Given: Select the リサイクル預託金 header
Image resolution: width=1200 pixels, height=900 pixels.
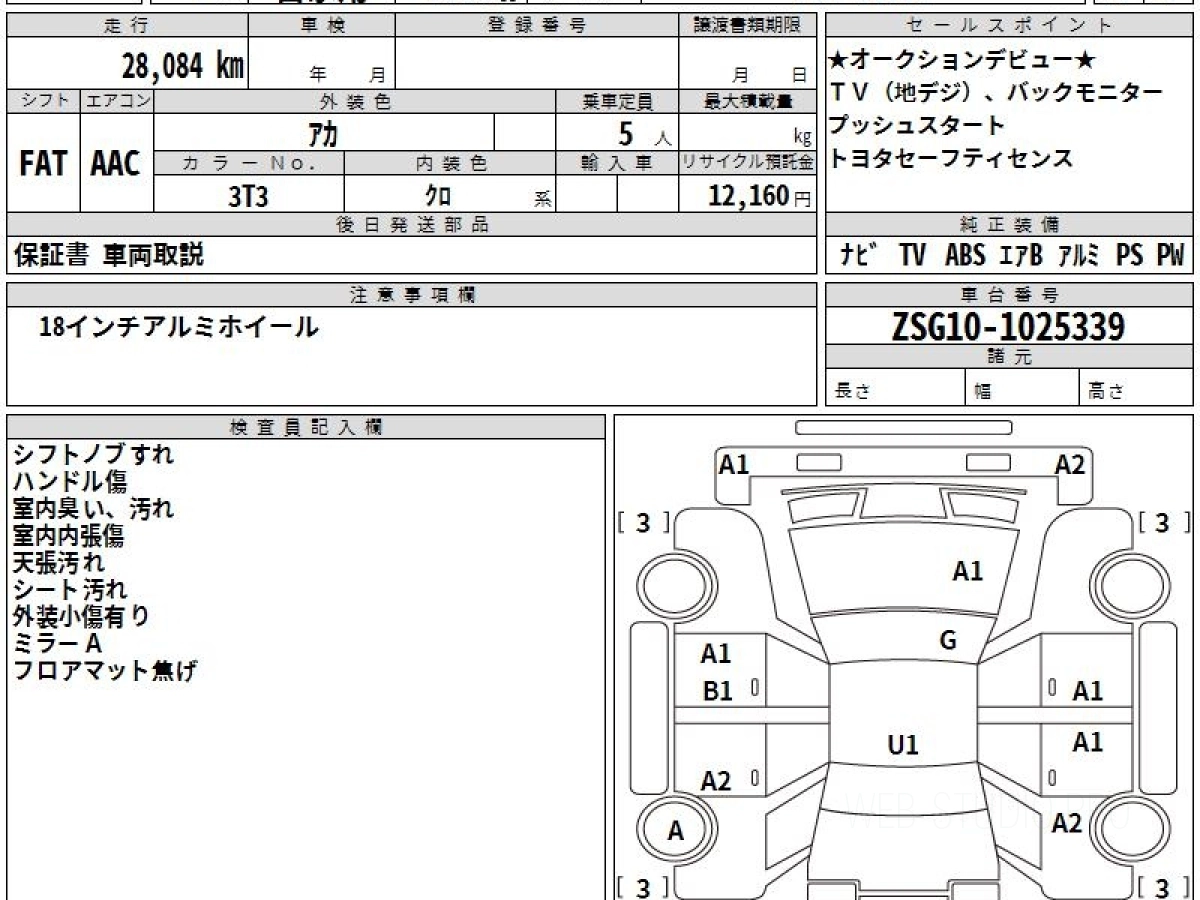Looking at the screenshot, I should tap(747, 163).
